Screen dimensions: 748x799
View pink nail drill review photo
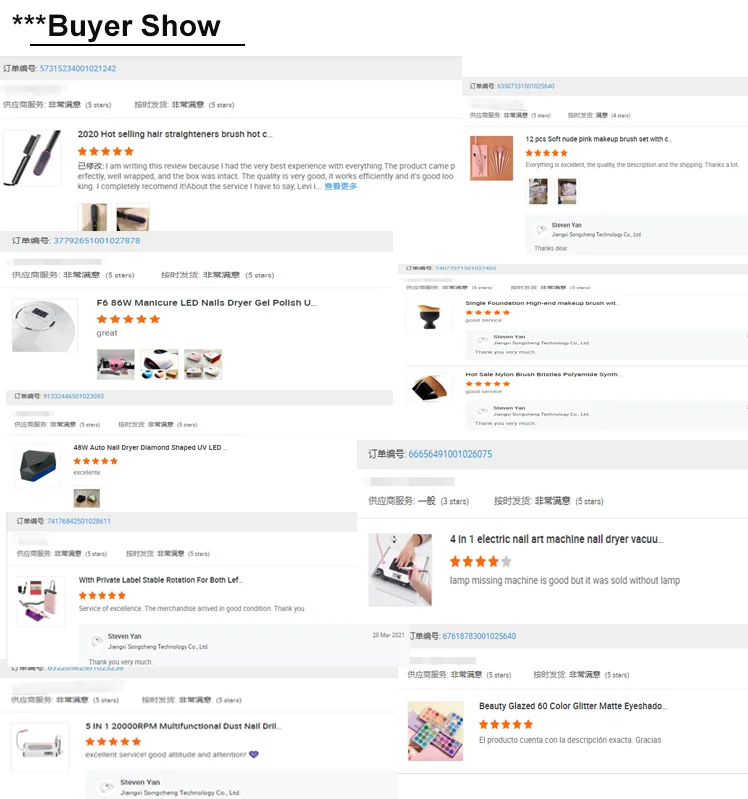(116, 364)
